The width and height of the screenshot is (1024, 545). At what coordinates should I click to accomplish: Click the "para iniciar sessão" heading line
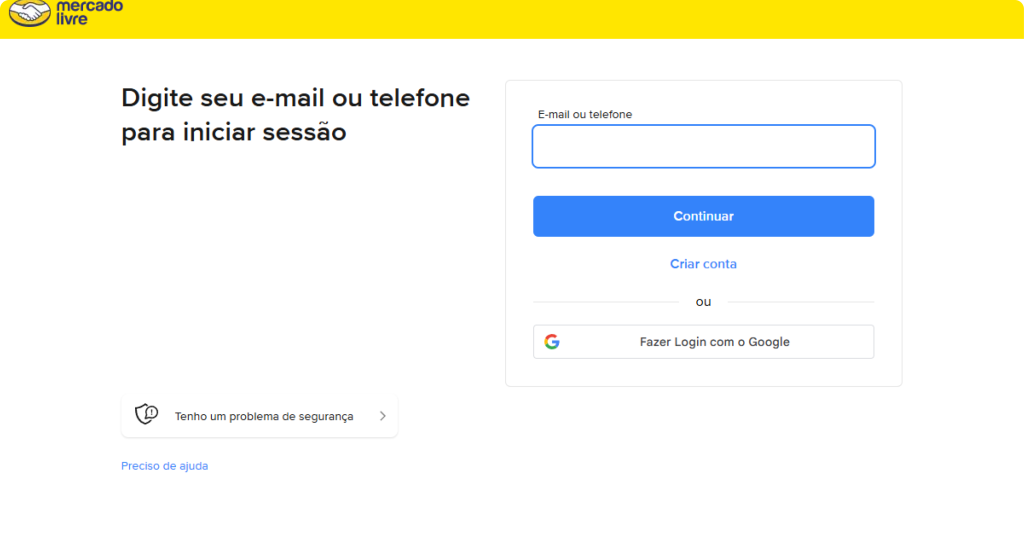point(234,132)
